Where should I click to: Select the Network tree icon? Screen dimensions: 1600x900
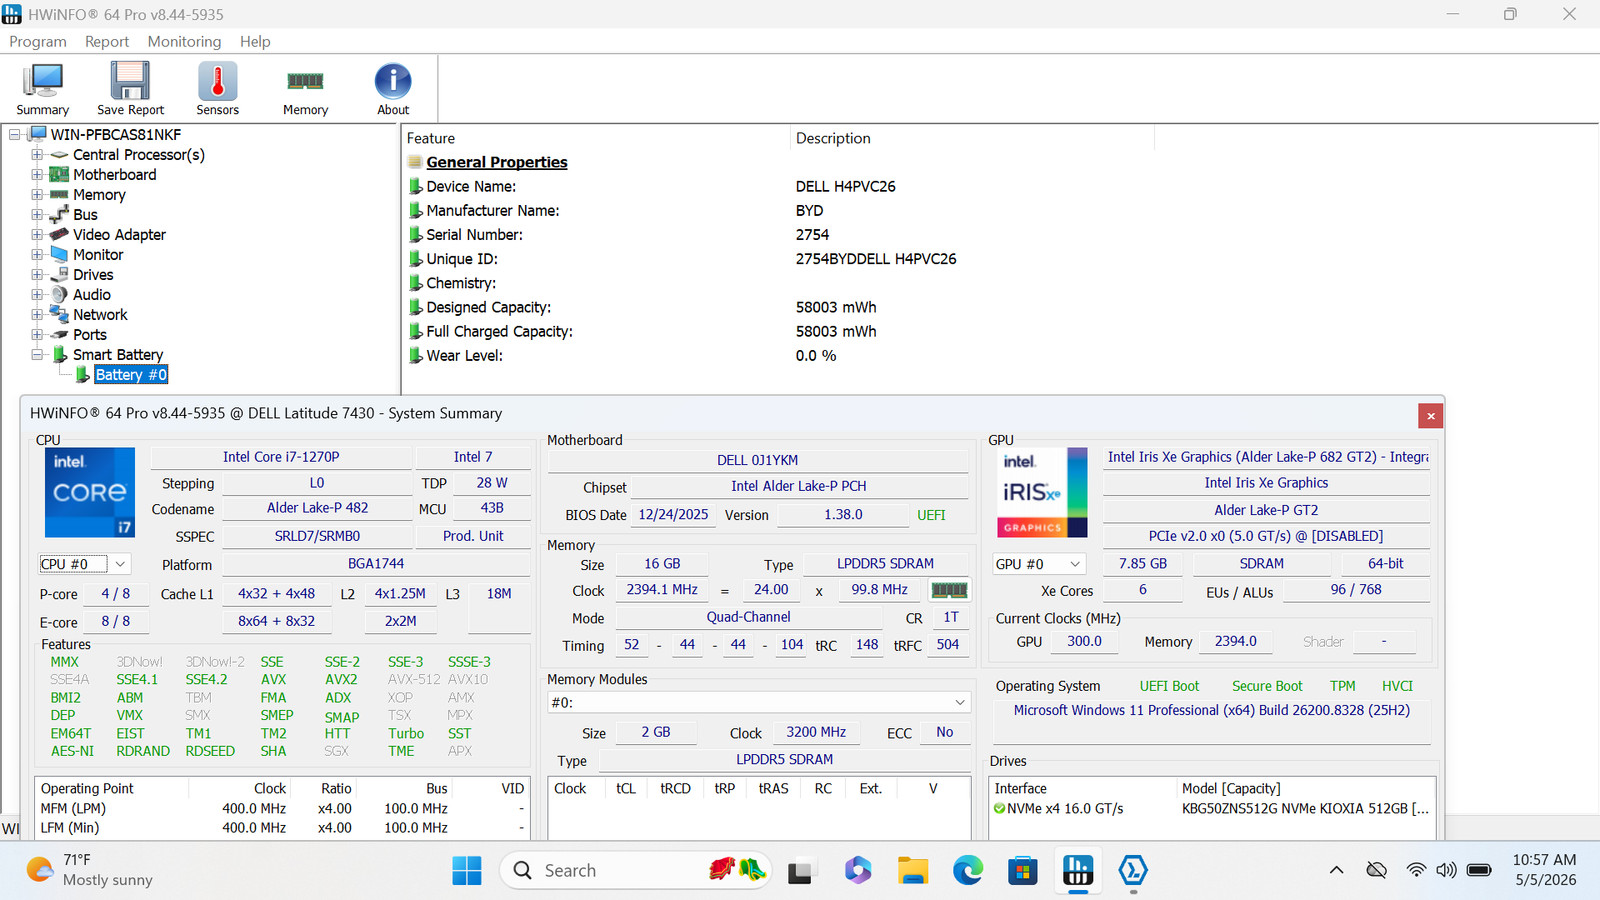(x=59, y=315)
